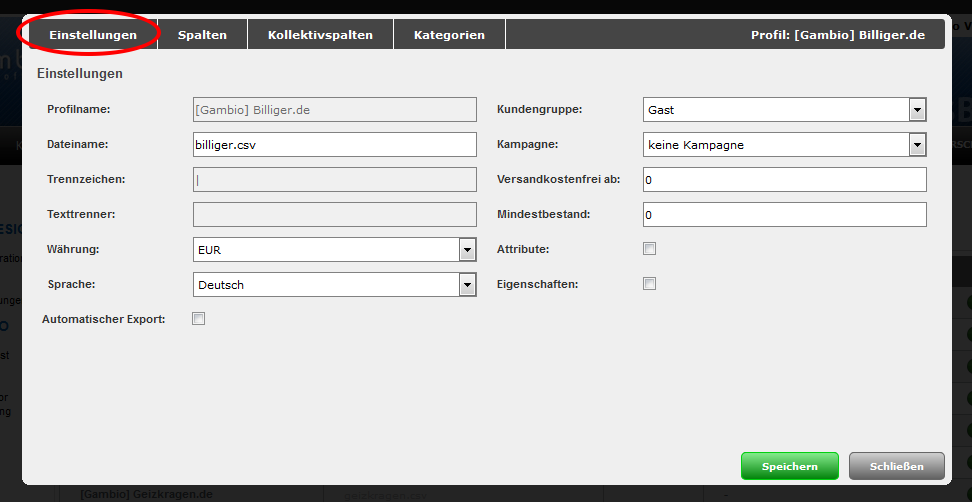
Task: Open the Kollektivspalten tab
Action: 320,35
